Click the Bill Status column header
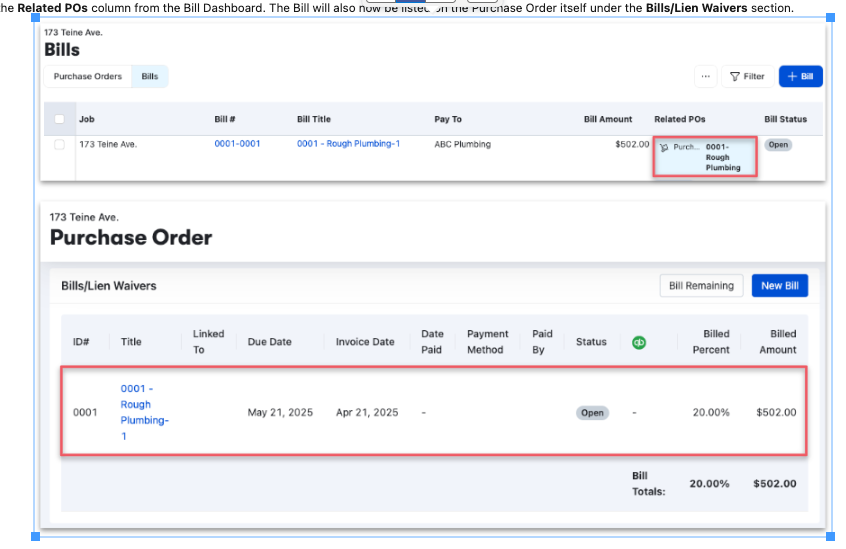Viewport: 846px width, 549px height. click(x=785, y=119)
